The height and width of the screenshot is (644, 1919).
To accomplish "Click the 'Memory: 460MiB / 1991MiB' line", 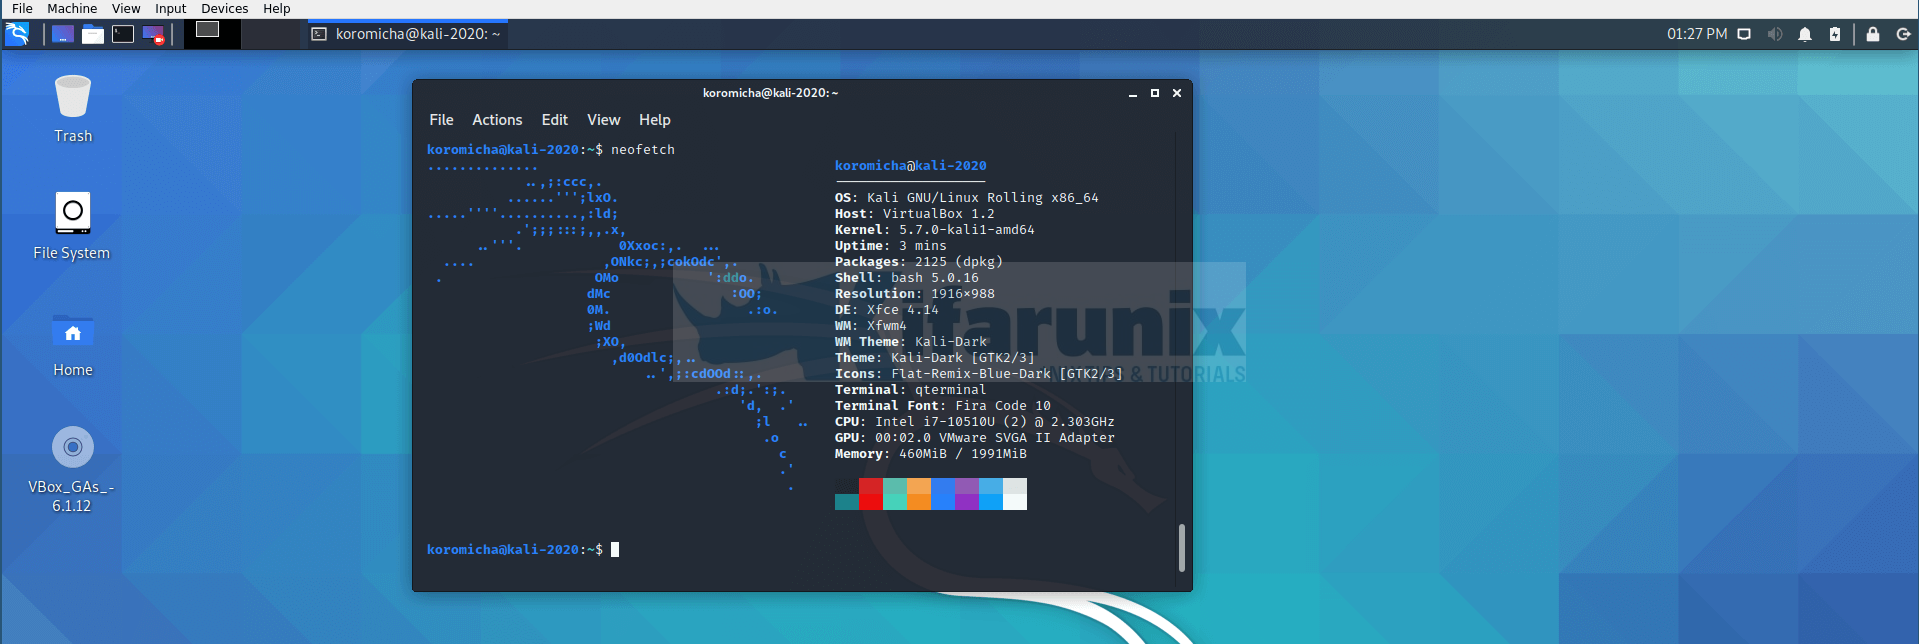I will (x=931, y=454).
